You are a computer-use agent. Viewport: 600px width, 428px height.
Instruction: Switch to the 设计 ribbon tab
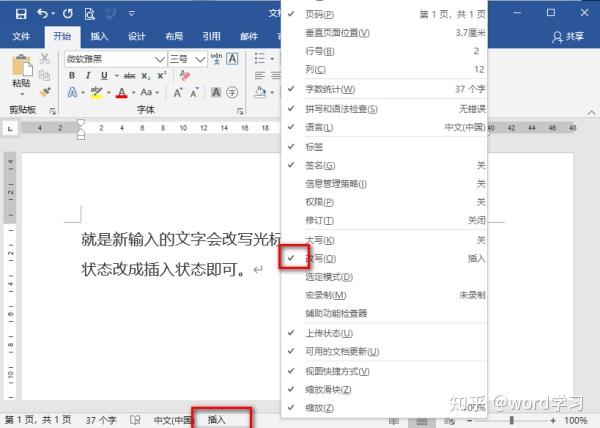pos(137,36)
